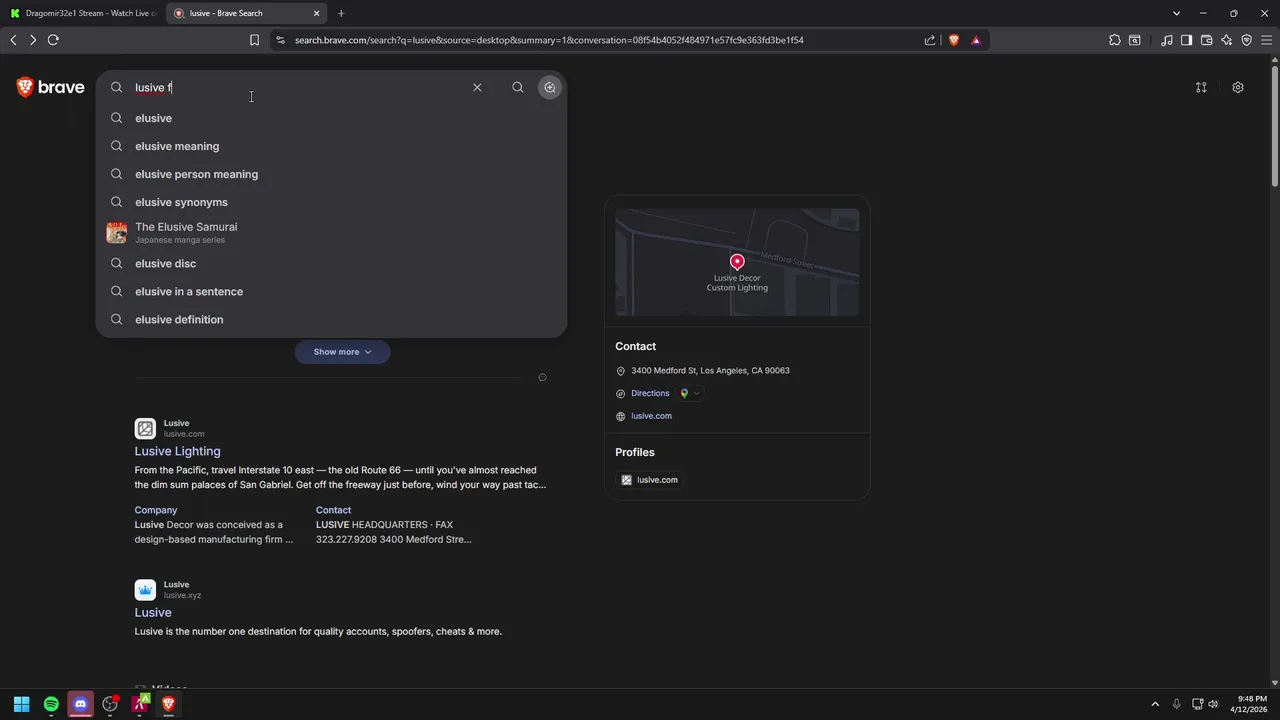Open the Lusive Lighting result link

[177, 451]
